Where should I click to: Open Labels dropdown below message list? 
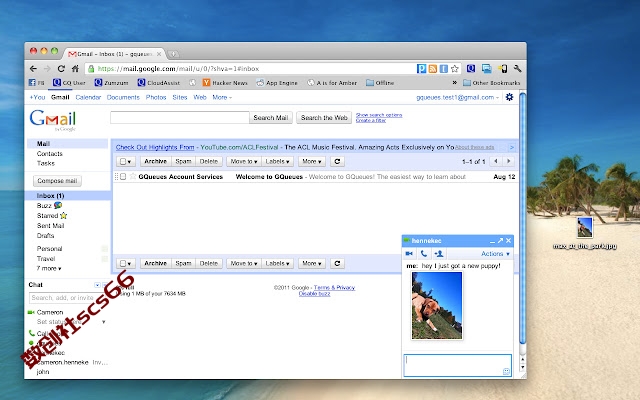[277, 263]
